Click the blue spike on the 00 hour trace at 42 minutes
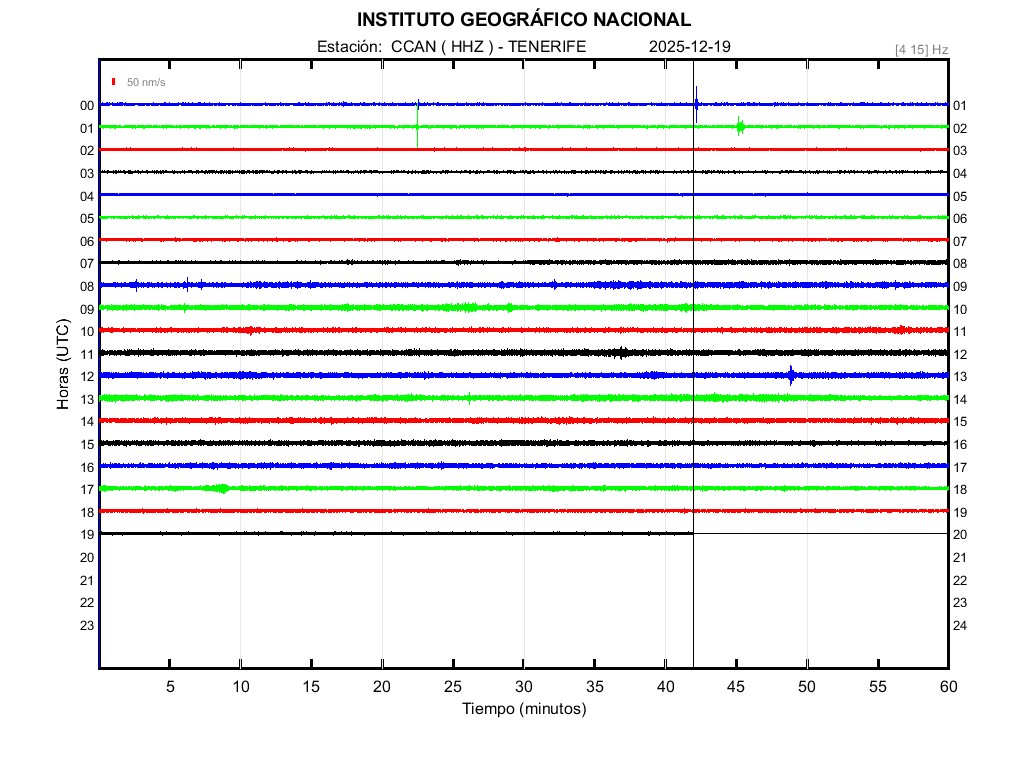This screenshot has height=768, width=1024. (696, 103)
